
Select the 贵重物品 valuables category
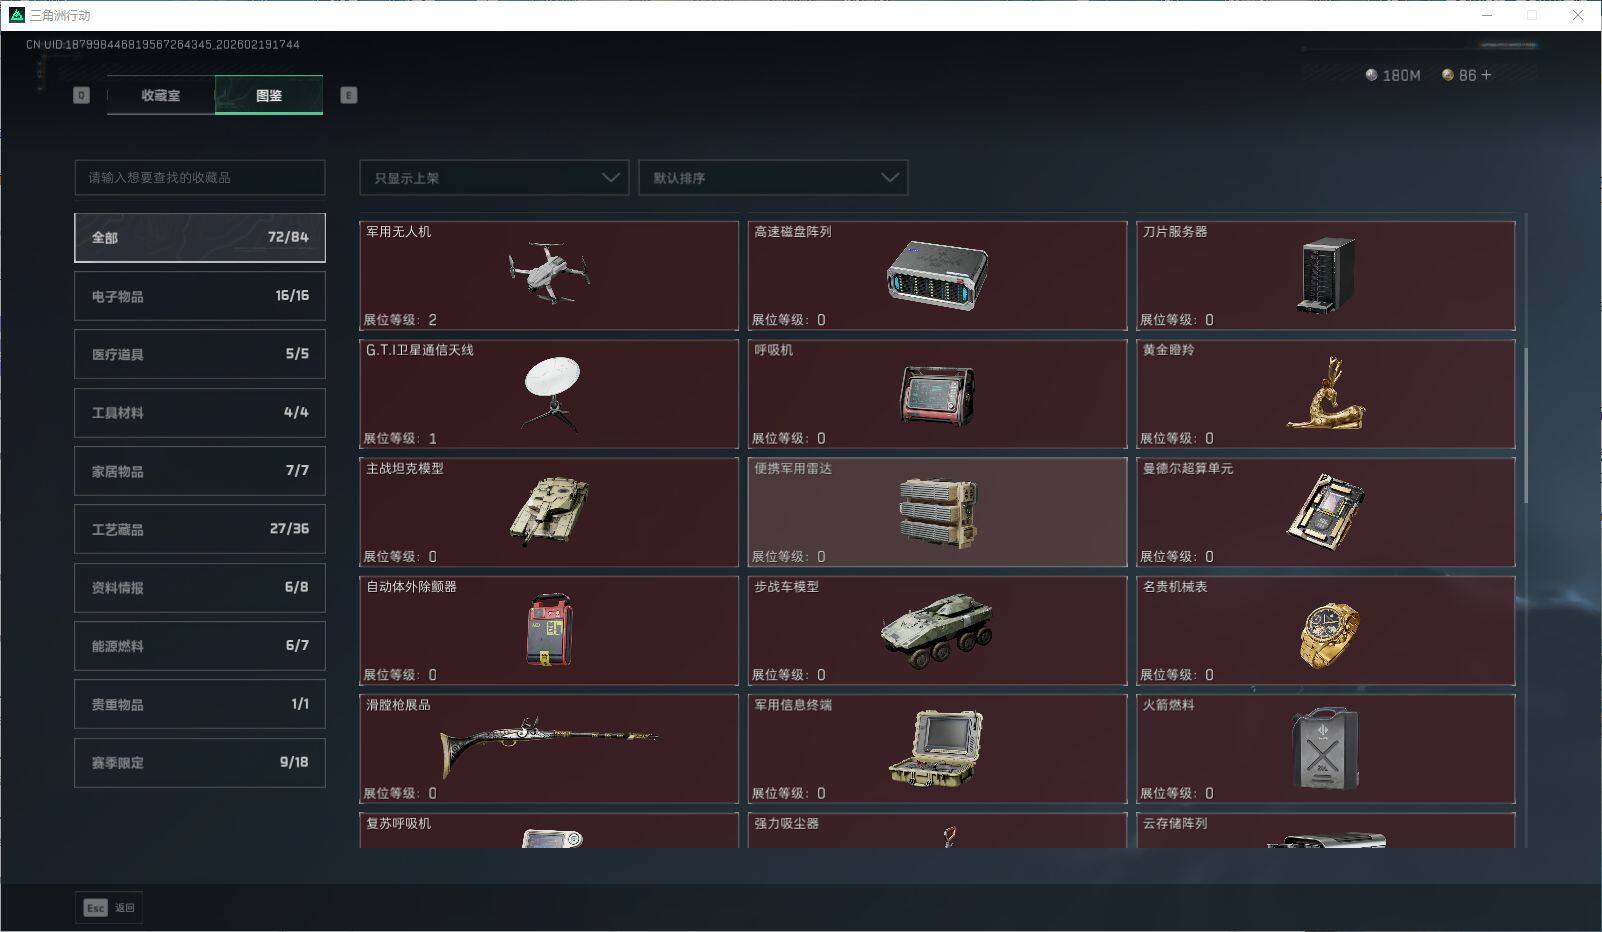point(199,704)
